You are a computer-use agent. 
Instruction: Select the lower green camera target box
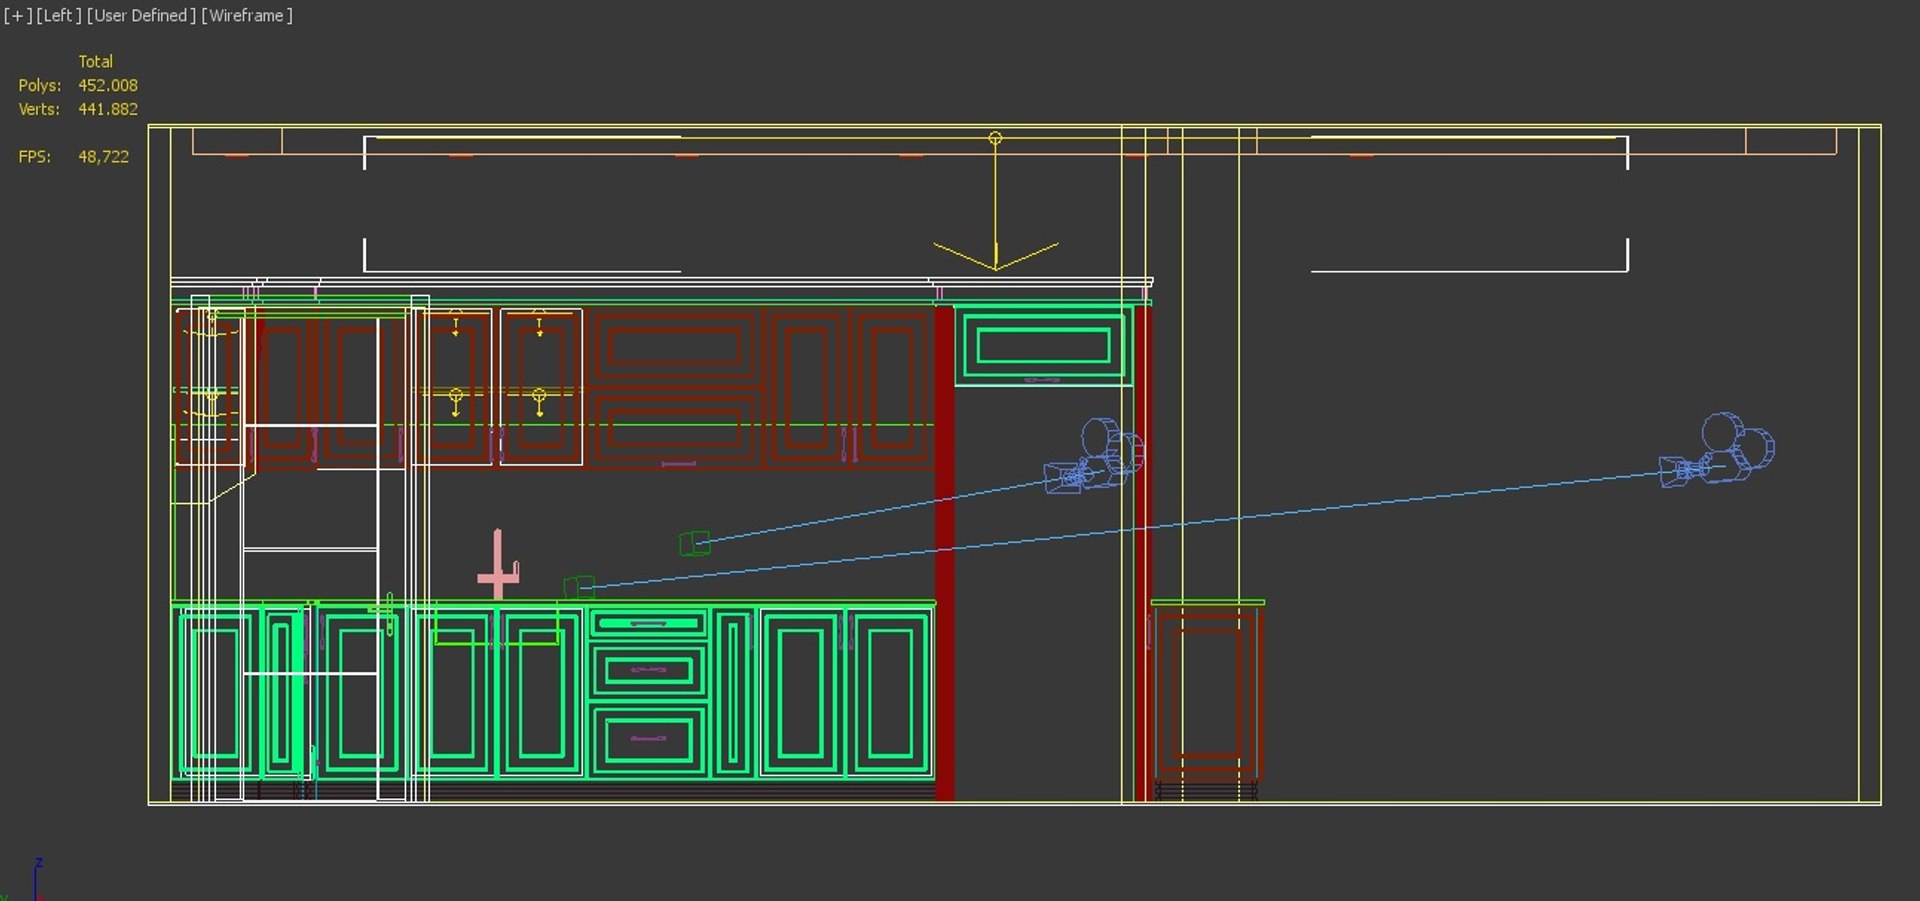[x=579, y=586]
